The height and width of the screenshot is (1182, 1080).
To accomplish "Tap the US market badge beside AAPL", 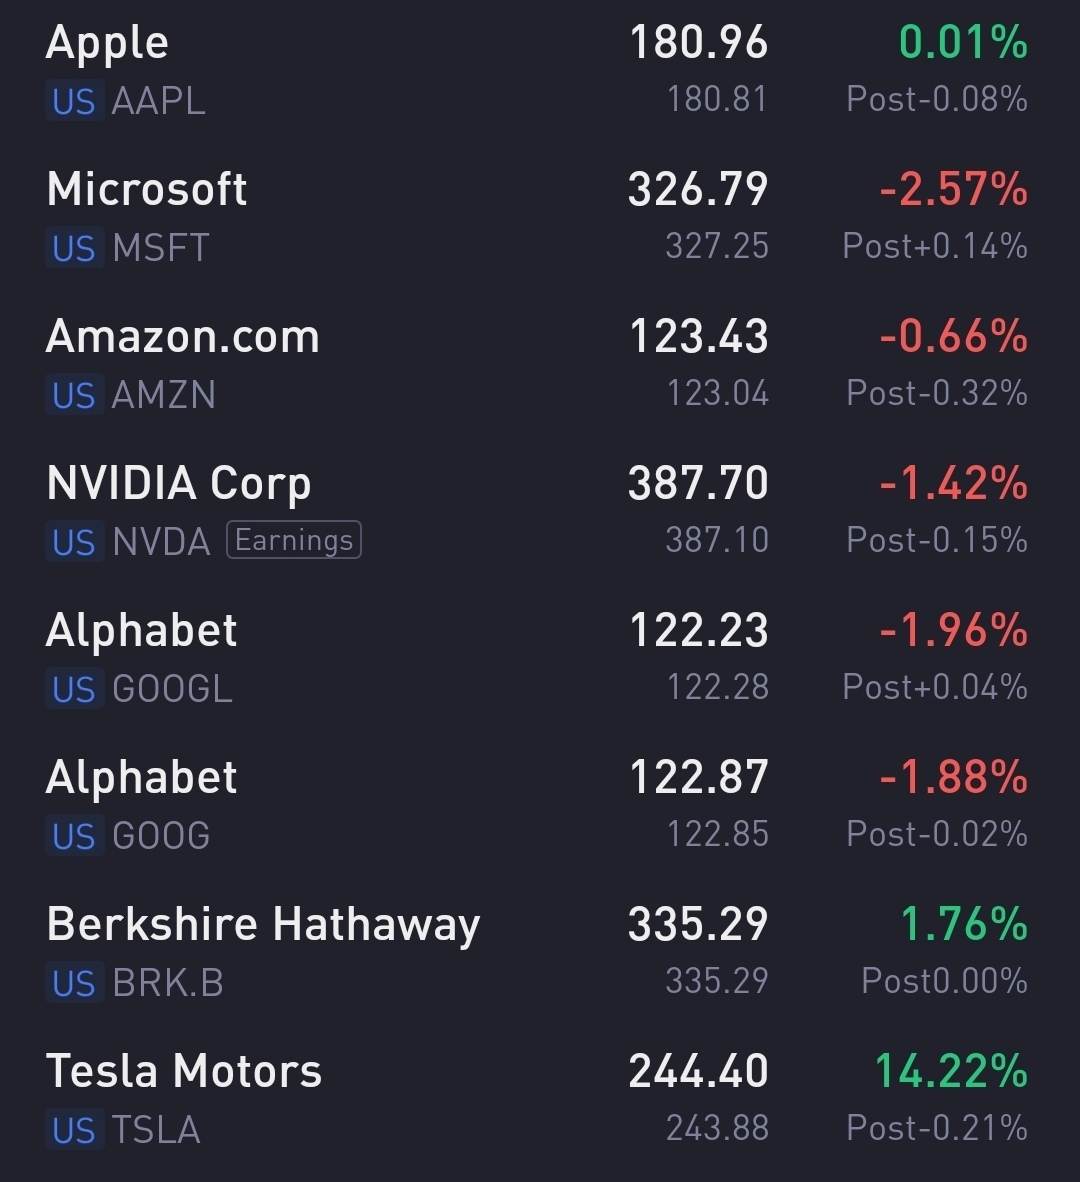I will coord(74,102).
